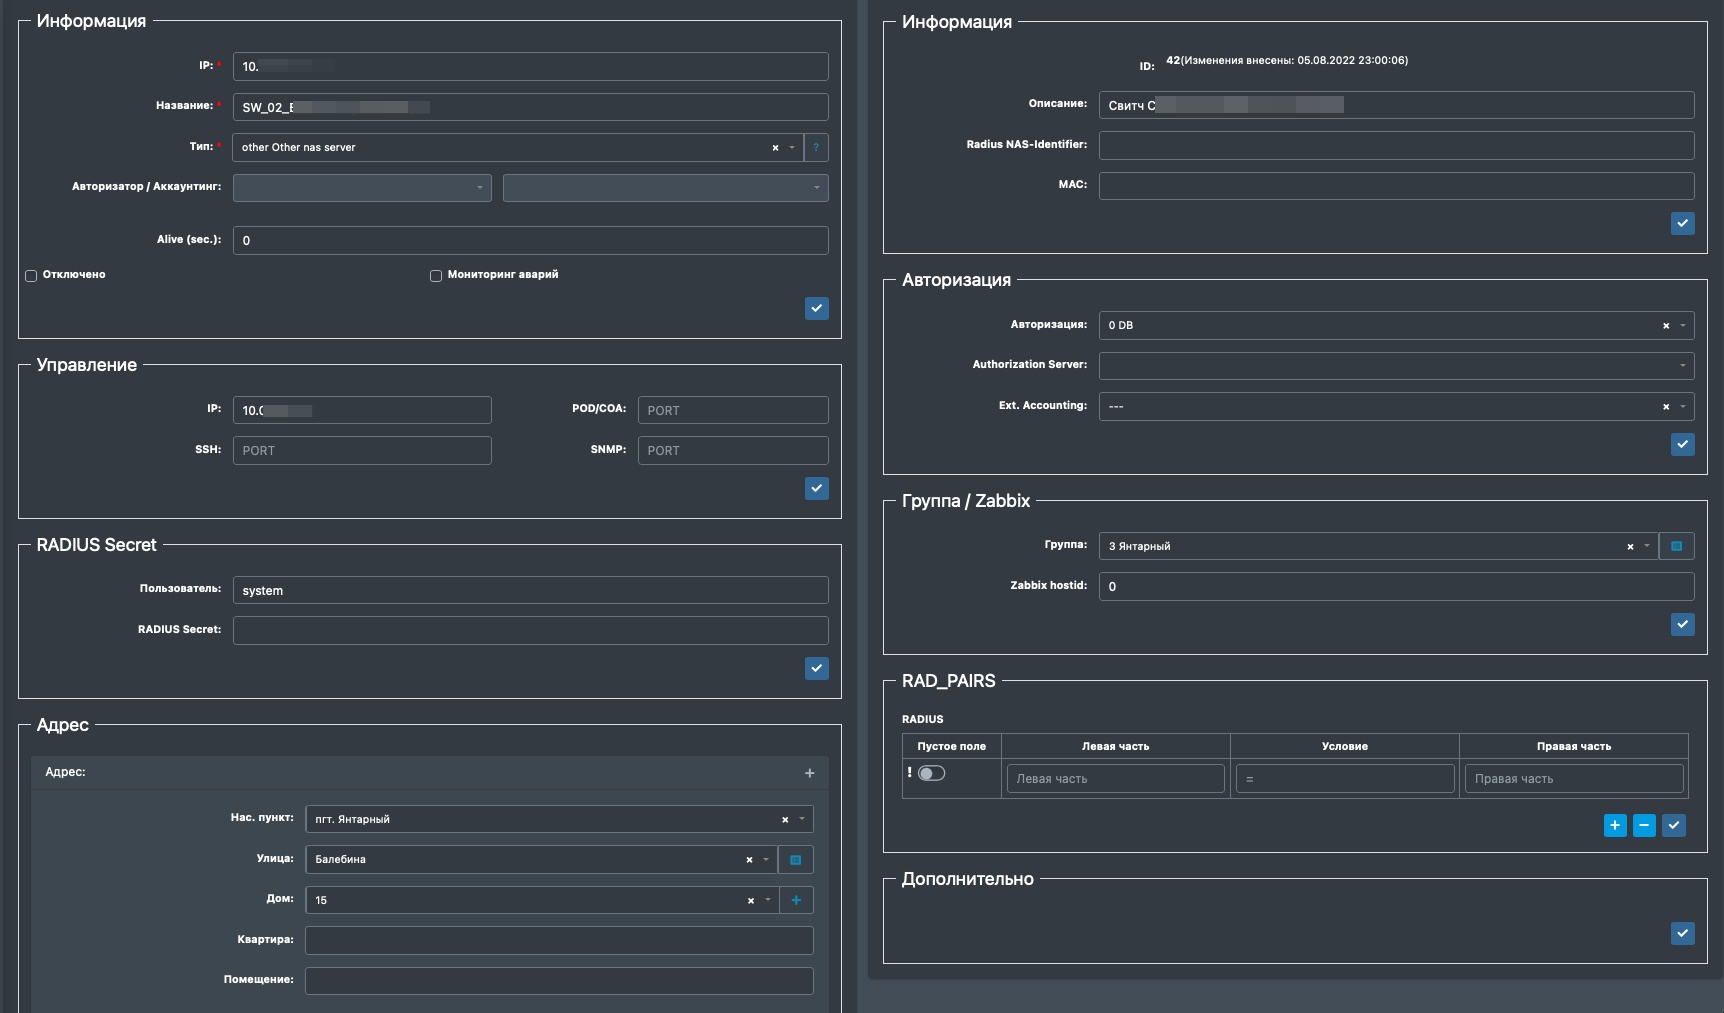Click the POD/COA port field
The width and height of the screenshot is (1724, 1013).
tap(733, 410)
